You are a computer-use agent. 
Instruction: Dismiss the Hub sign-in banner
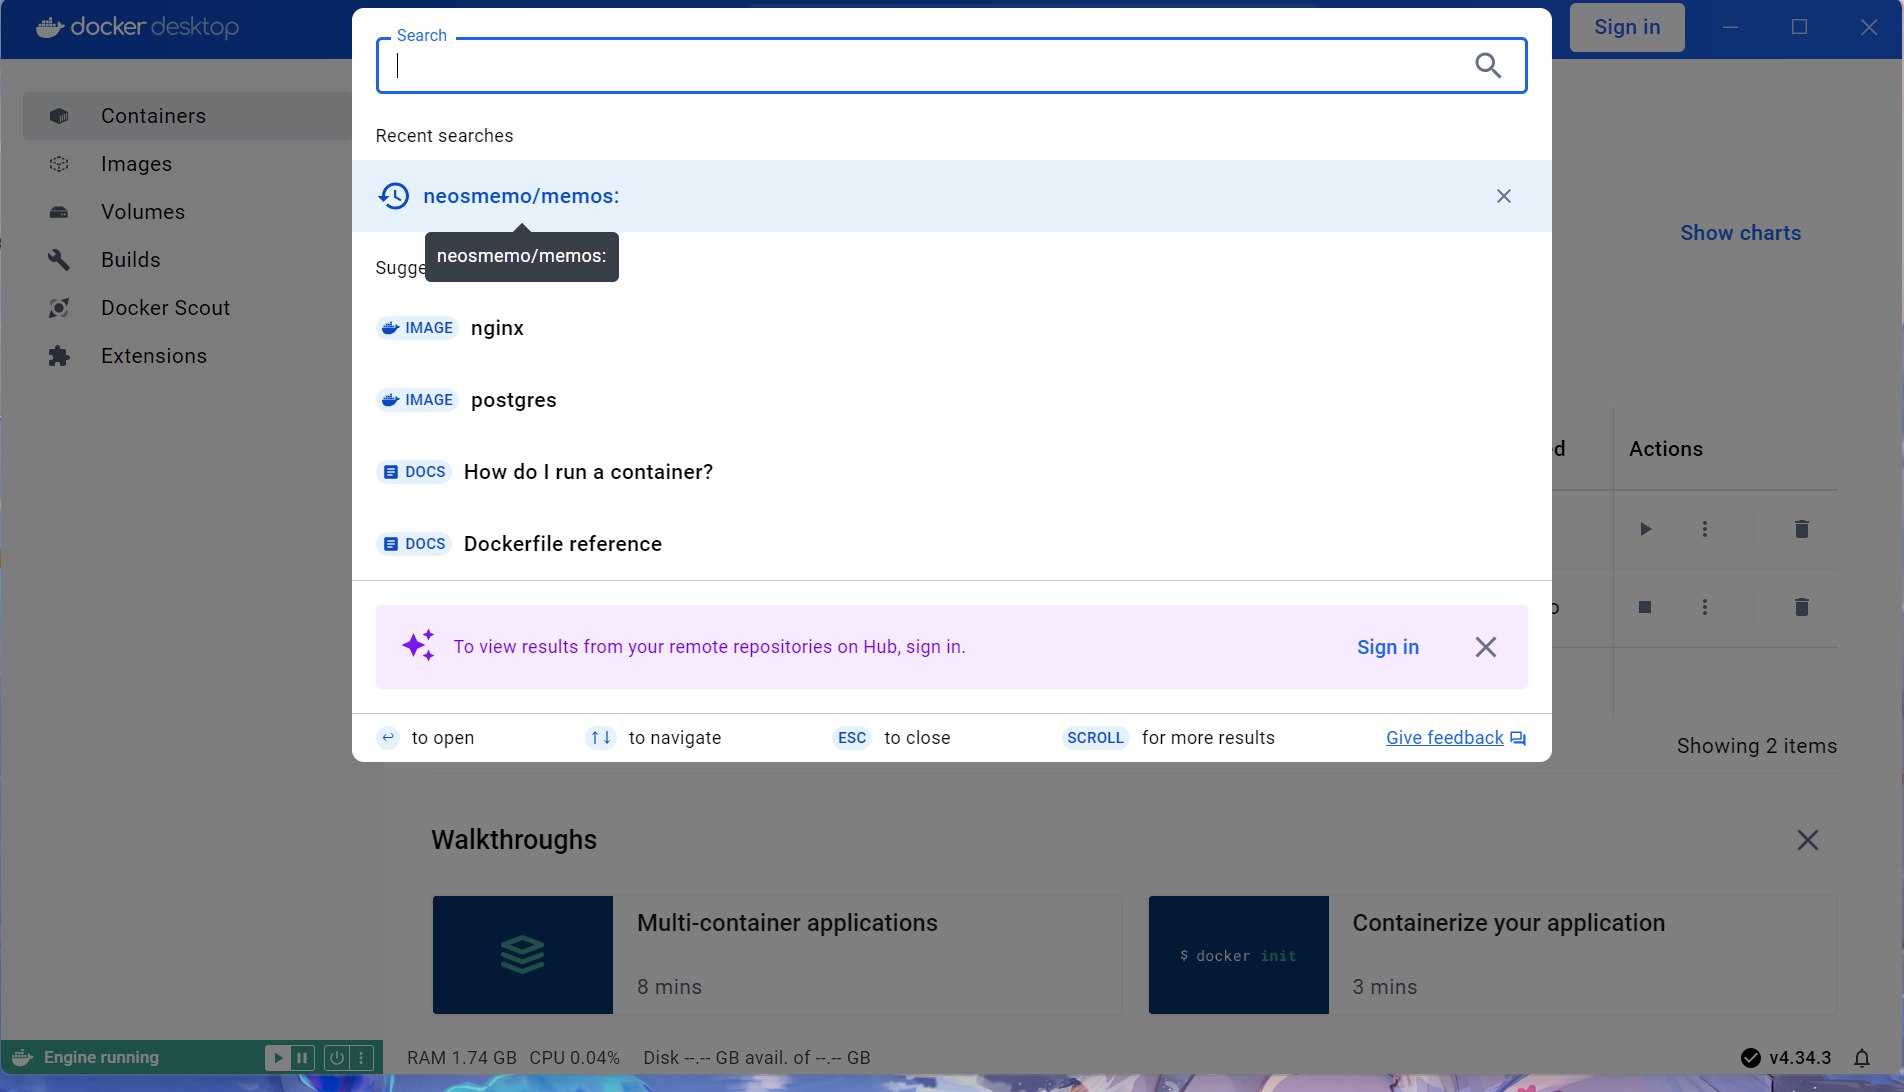point(1485,647)
